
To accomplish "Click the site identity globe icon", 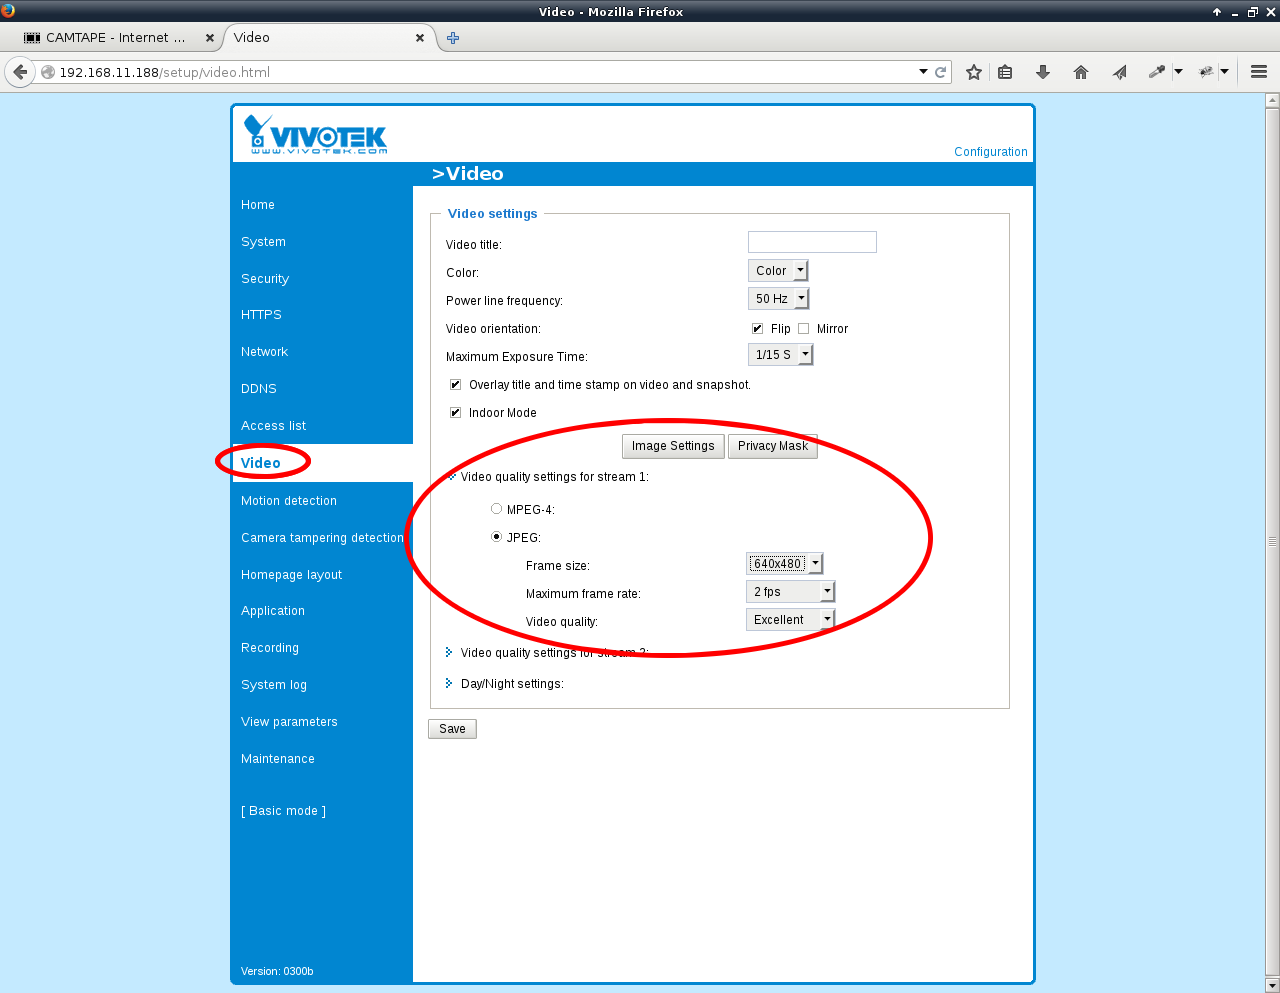I will coord(47,72).
